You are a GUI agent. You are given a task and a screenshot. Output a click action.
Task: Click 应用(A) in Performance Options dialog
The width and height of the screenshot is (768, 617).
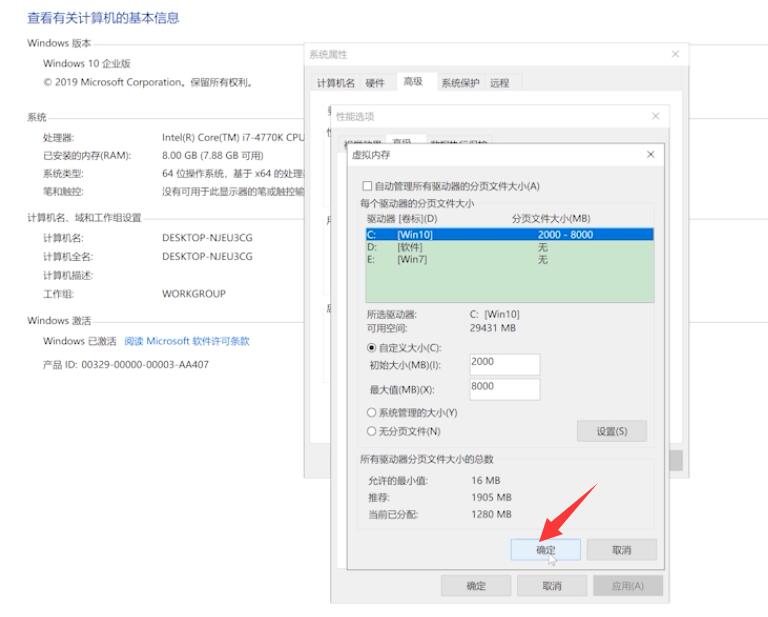[628, 586]
